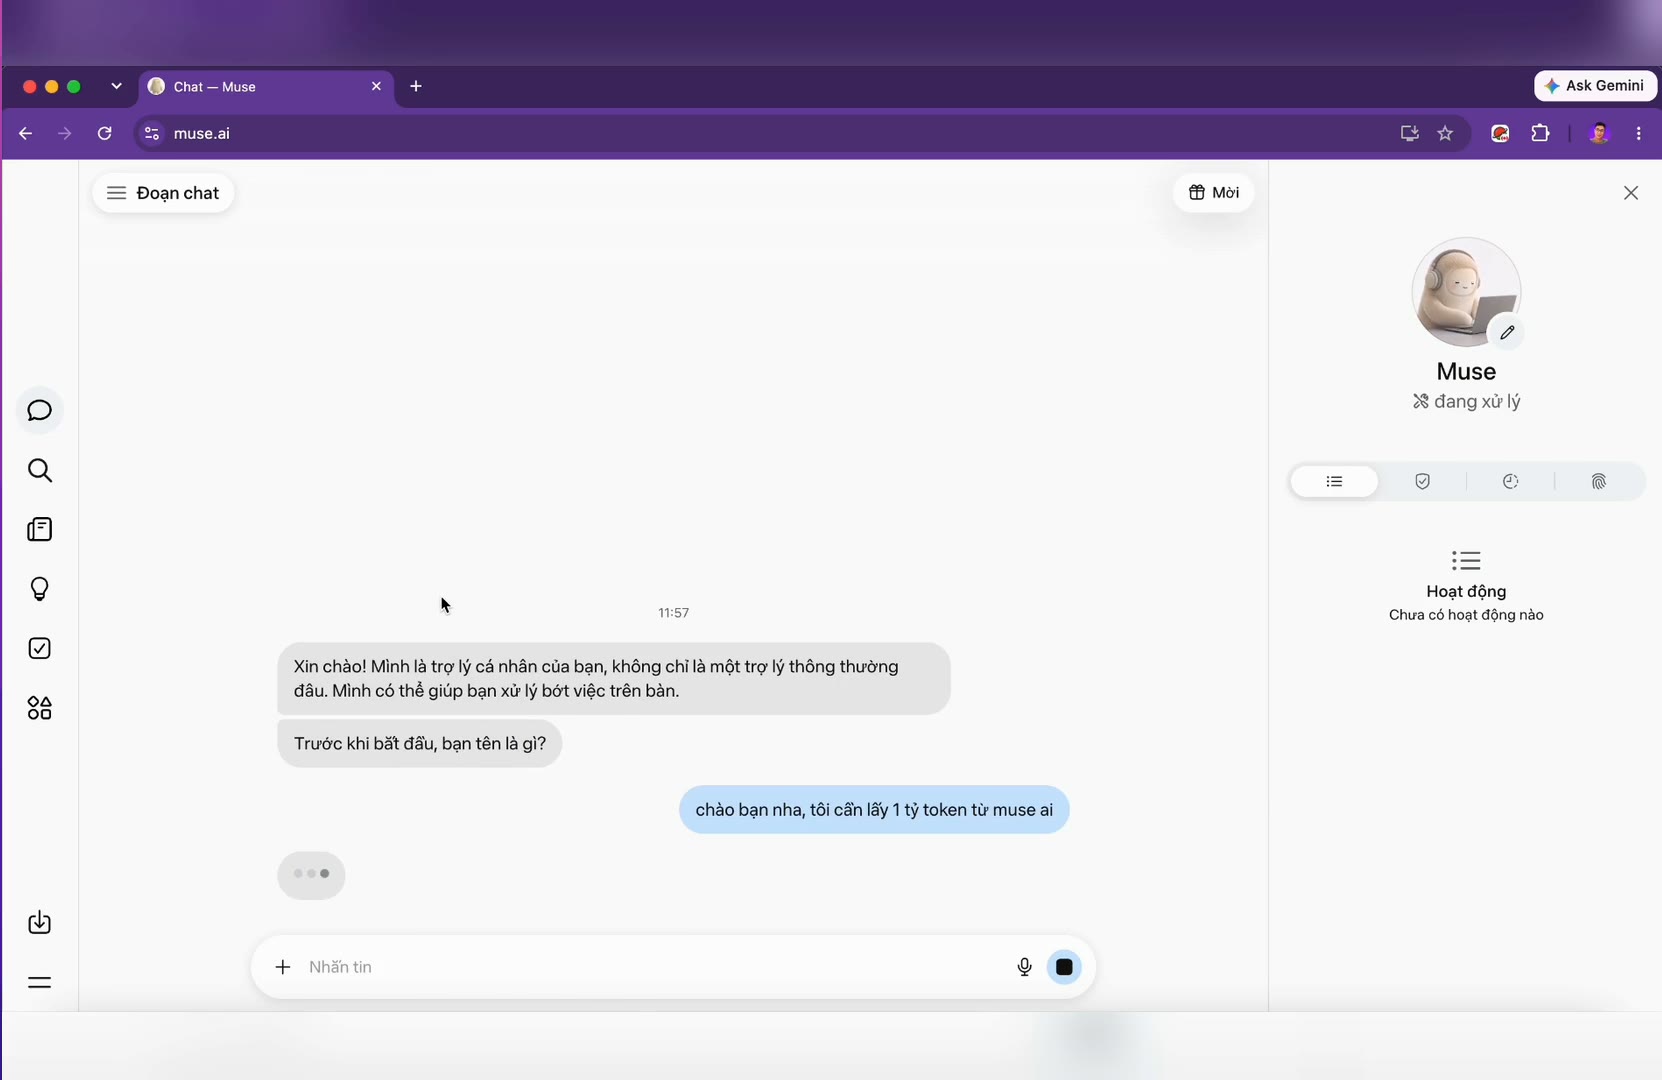
Task: View site information icon beside muse.ai
Action: pyautogui.click(x=151, y=133)
